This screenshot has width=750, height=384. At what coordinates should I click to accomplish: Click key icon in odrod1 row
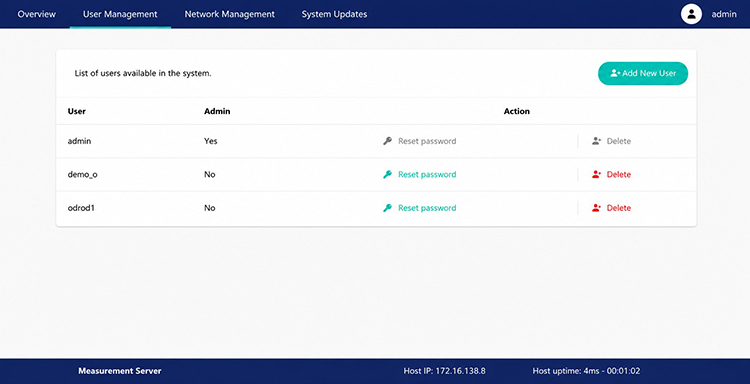(387, 208)
